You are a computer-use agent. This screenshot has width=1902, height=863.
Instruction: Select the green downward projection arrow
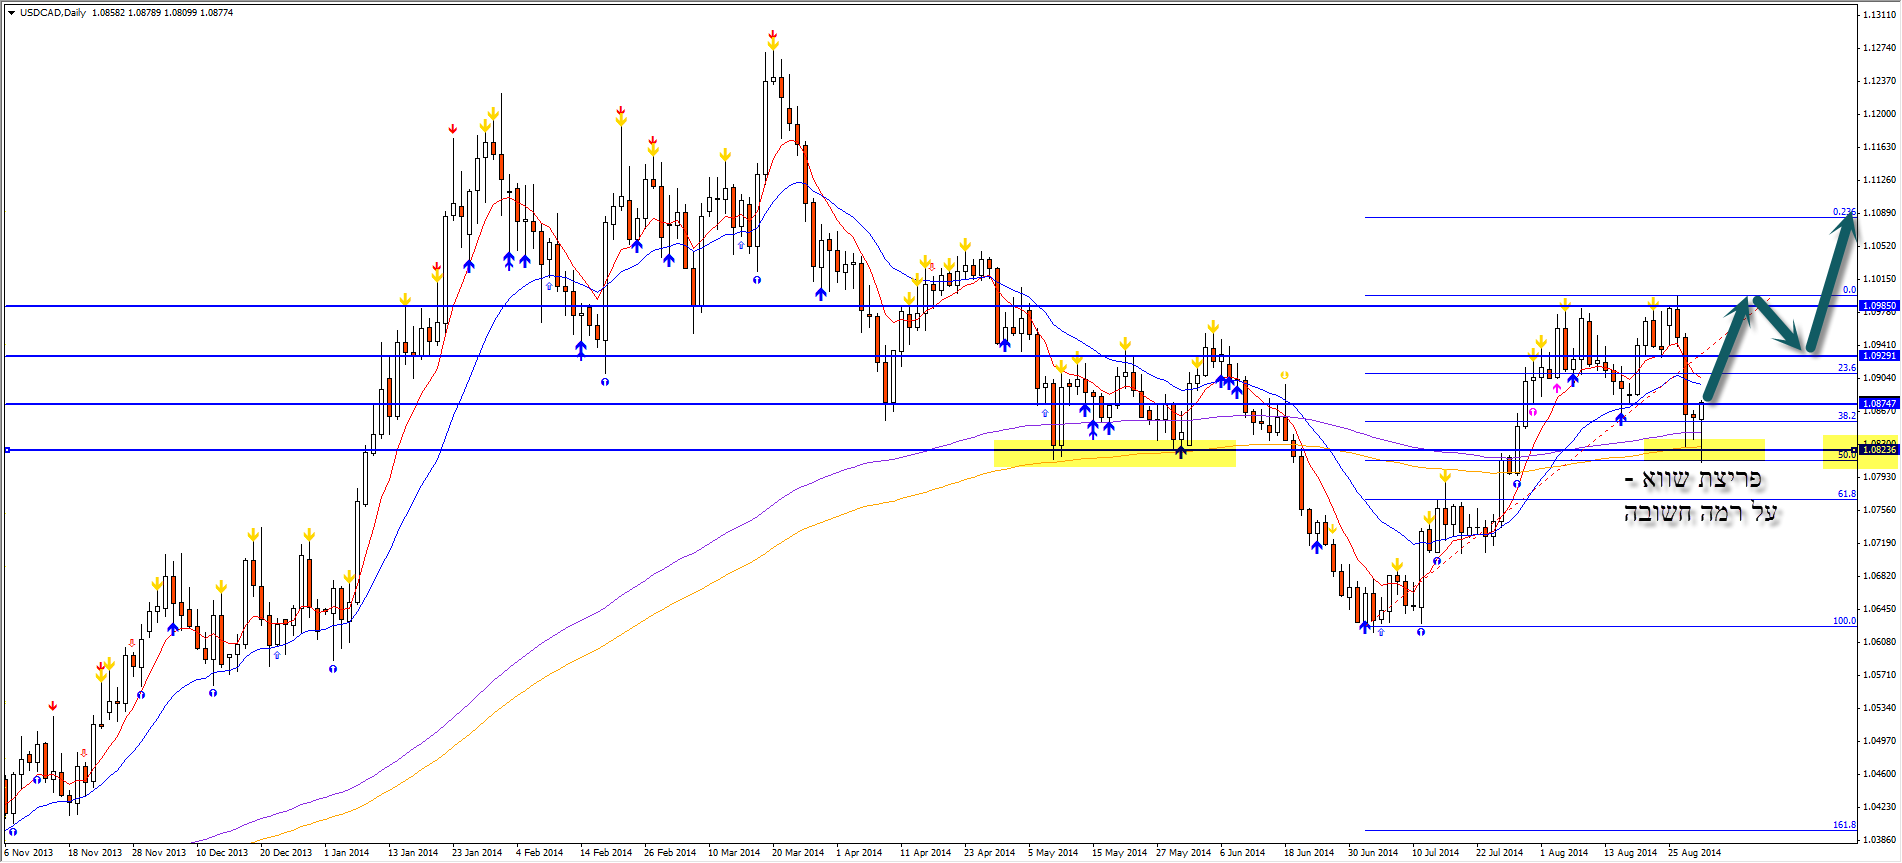1781,325
